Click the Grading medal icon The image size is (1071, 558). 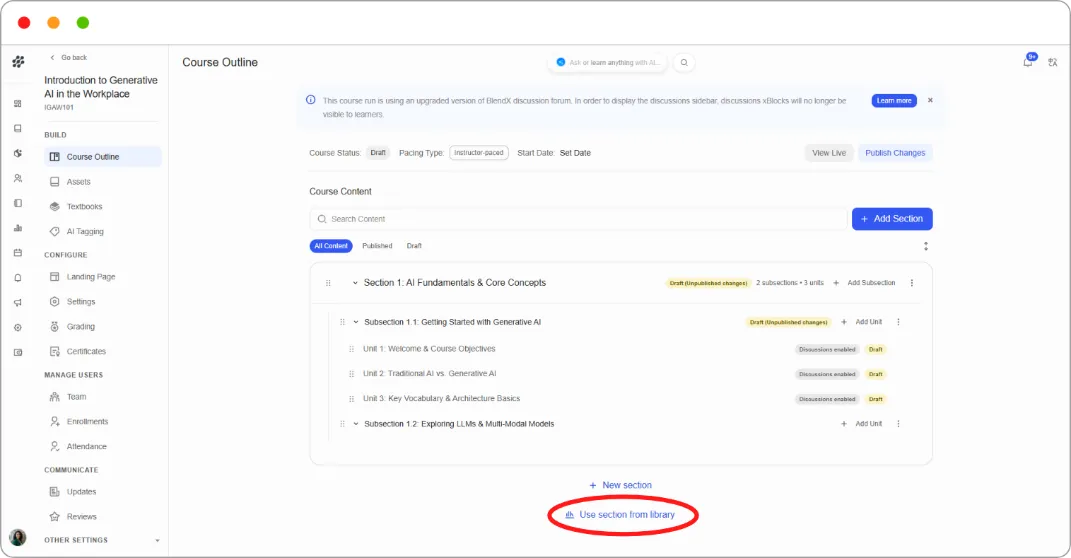click(55, 326)
